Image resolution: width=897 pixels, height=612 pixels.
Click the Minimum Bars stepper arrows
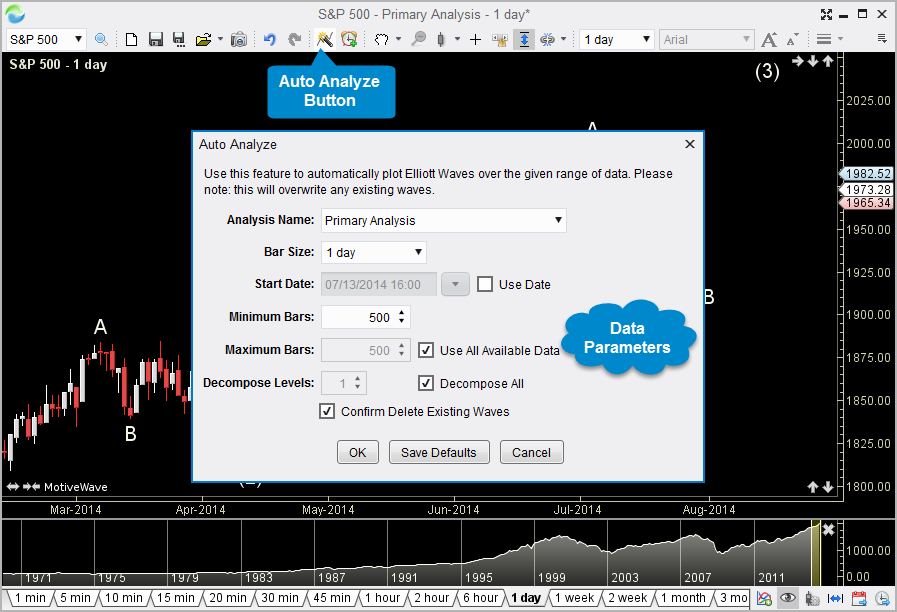tap(402, 317)
